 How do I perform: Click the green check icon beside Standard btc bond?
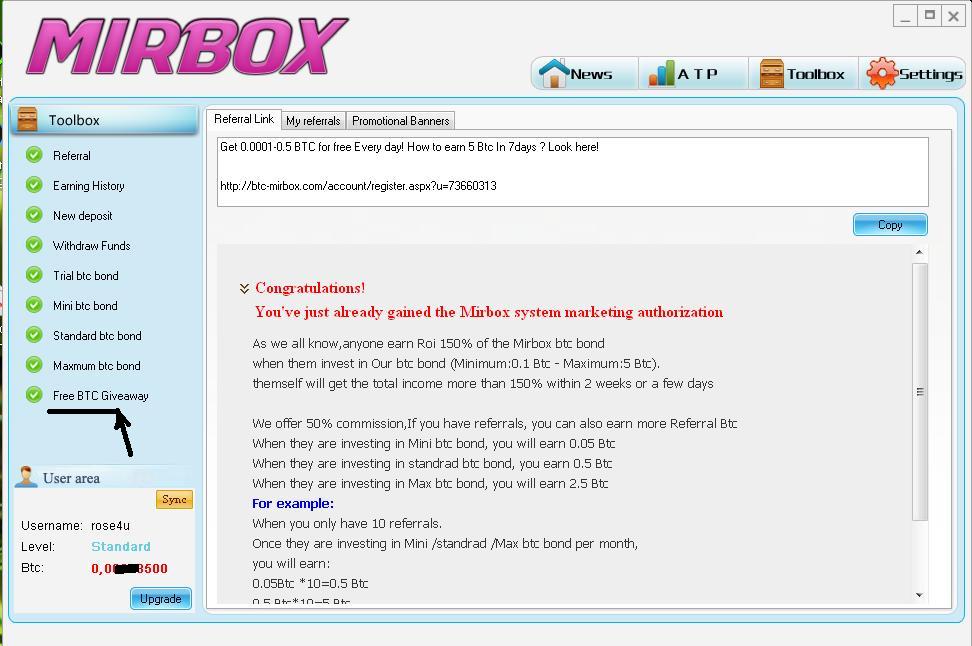point(34,335)
